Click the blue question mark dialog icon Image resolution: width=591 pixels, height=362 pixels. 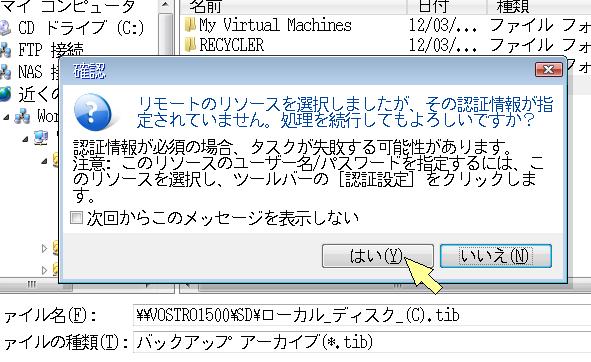coord(93,112)
